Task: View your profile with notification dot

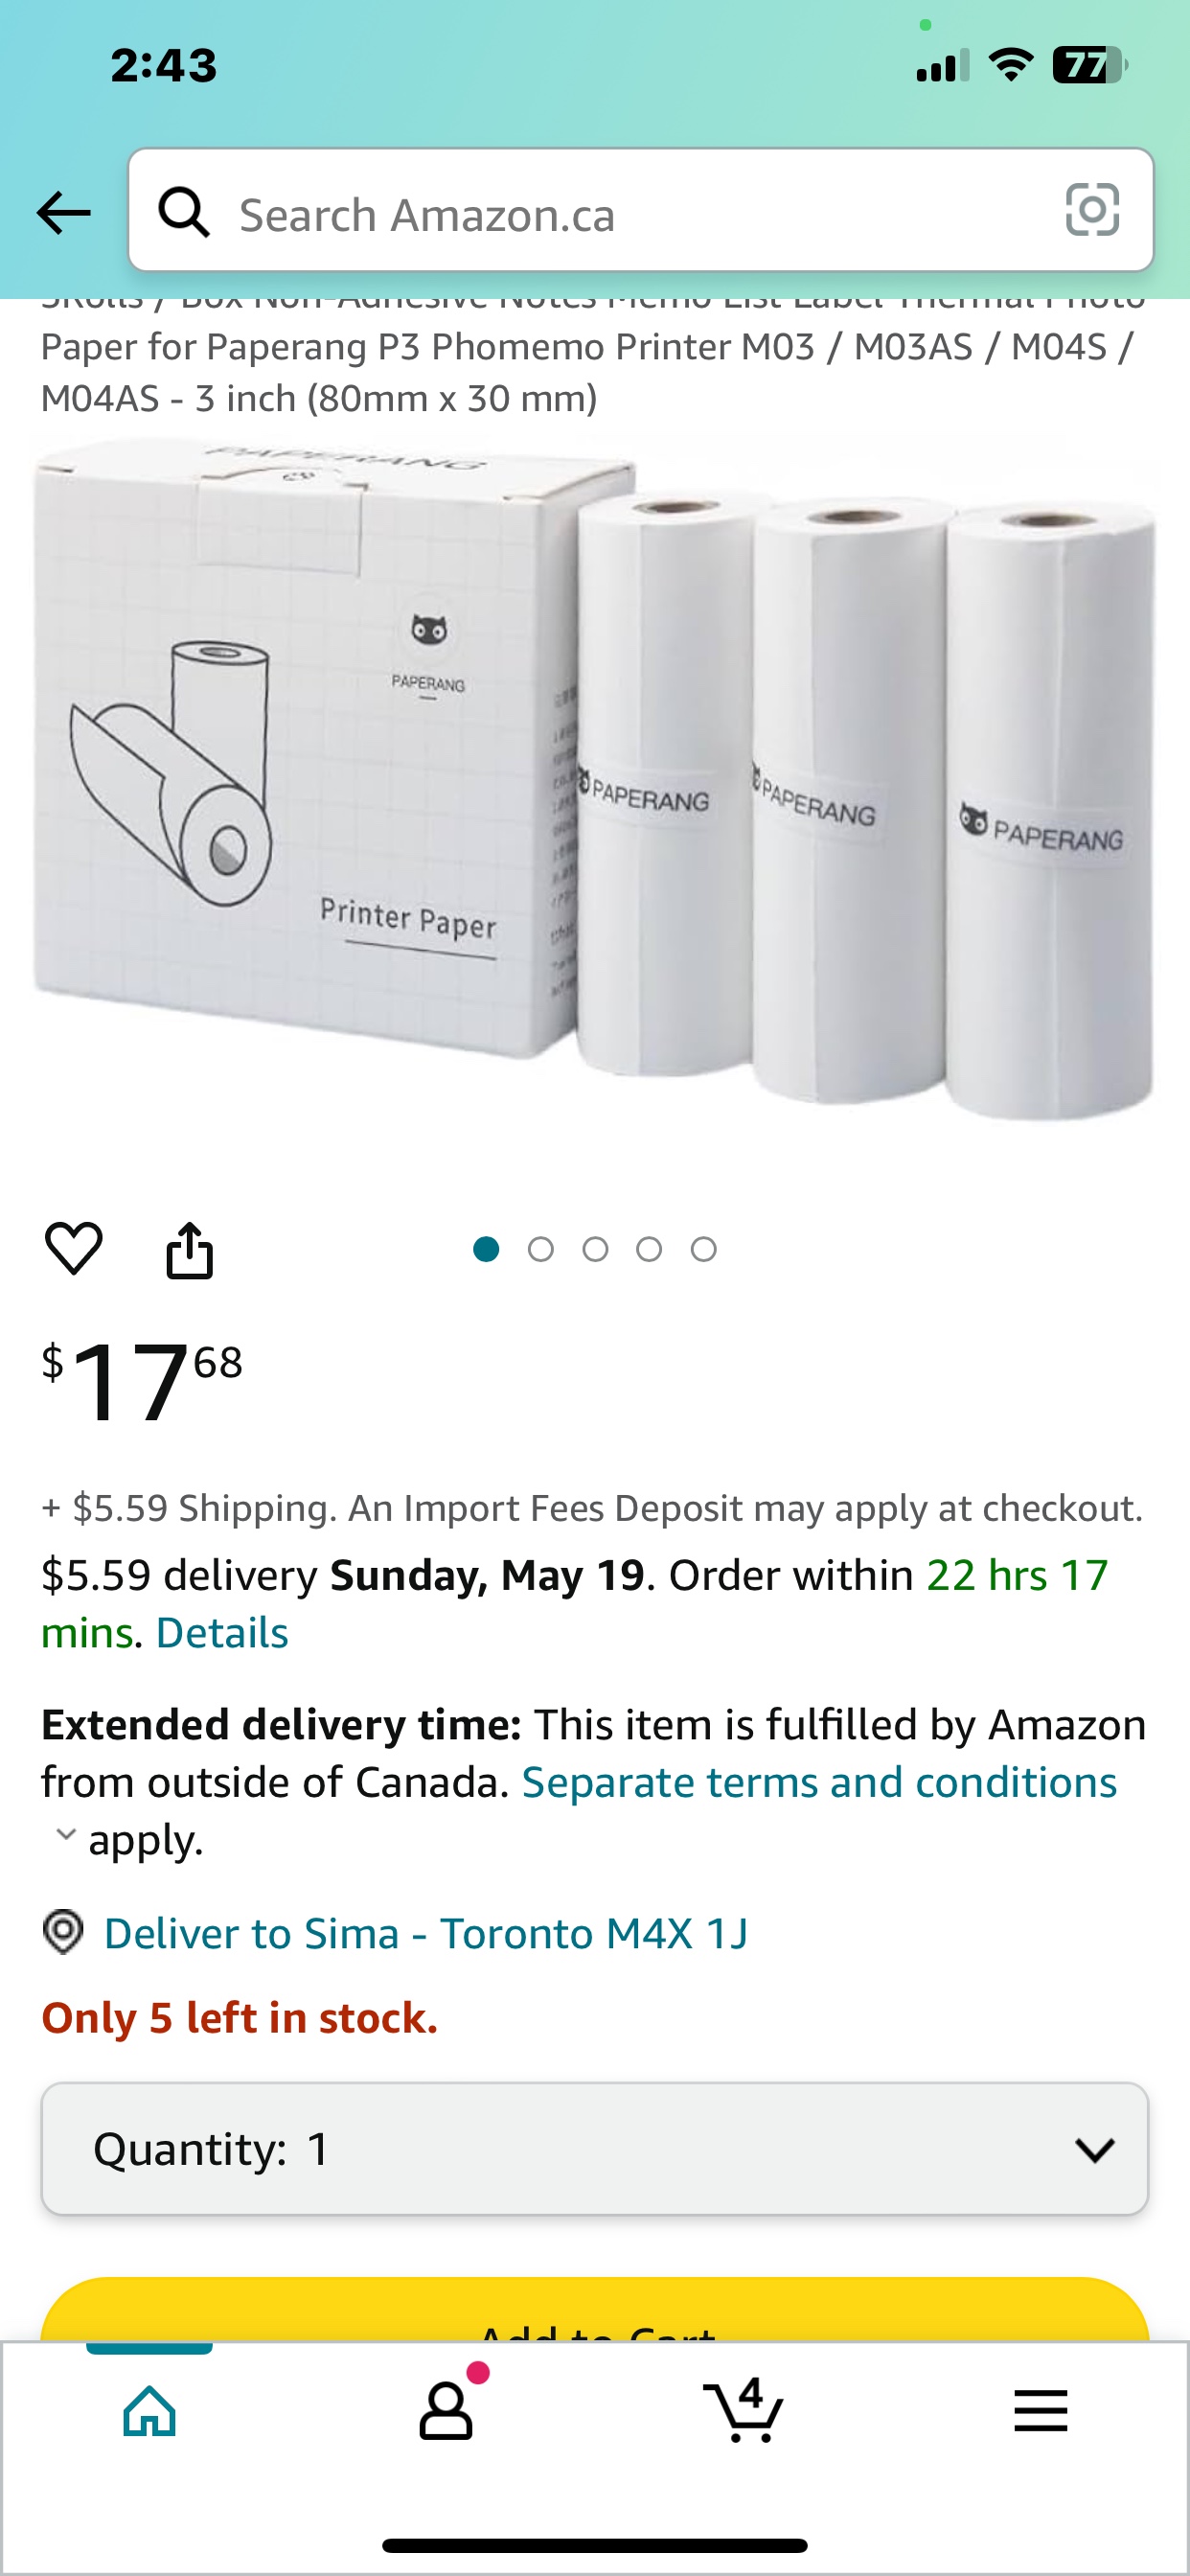Action: [446, 2410]
